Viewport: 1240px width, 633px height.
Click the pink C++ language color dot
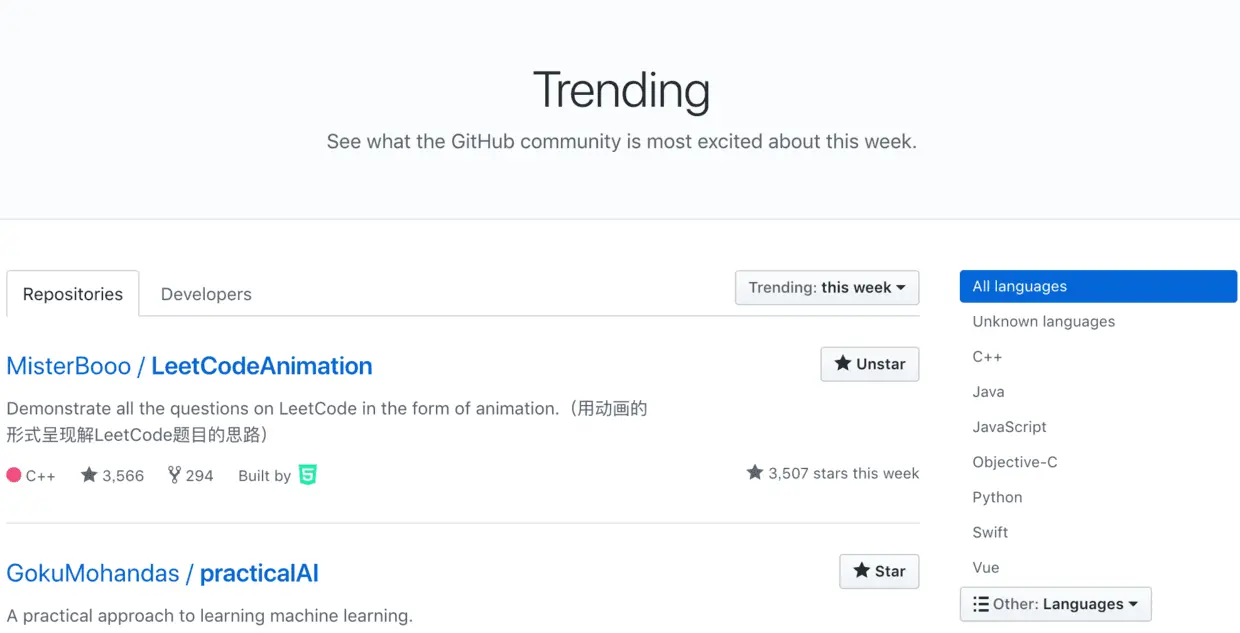pos(14,475)
